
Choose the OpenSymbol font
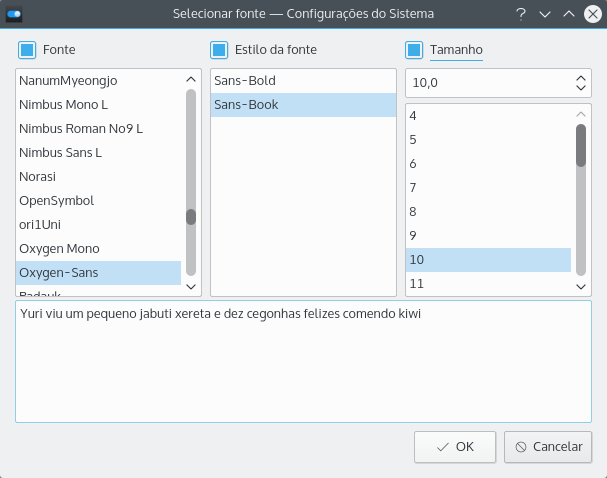tap(56, 200)
